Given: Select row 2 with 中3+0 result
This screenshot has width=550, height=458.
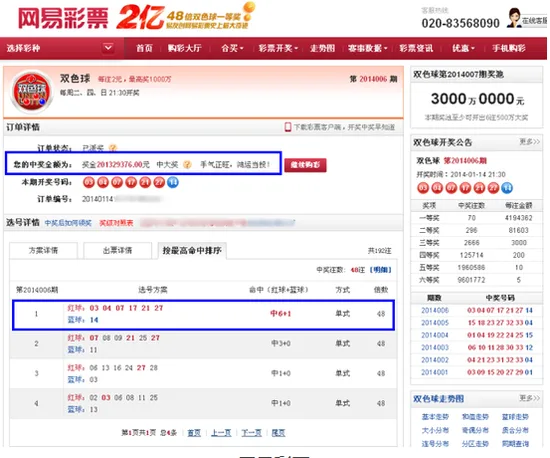Looking at the screenshot, I should click(203, 344).
